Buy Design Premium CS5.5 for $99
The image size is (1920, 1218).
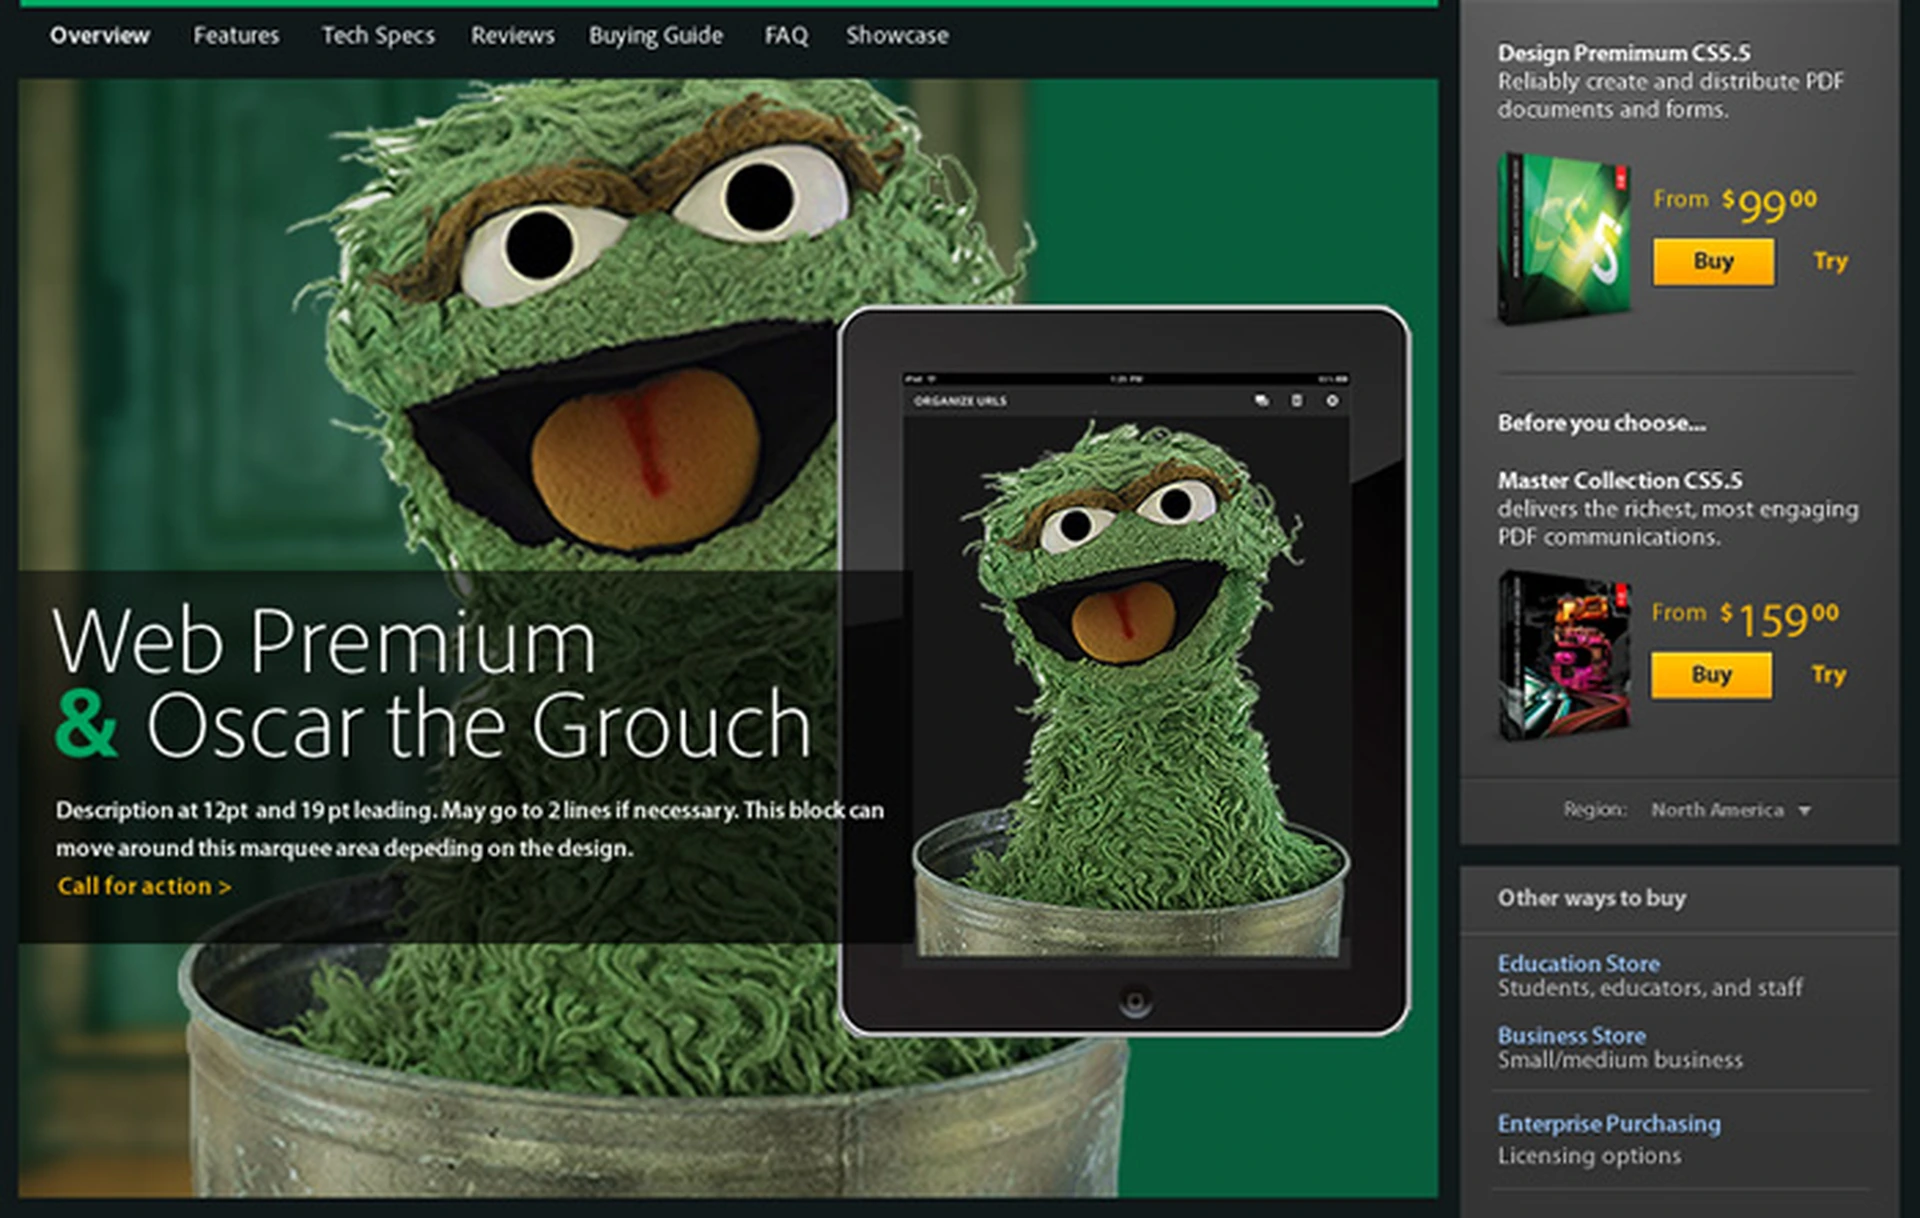click(x=1713, y=262)
